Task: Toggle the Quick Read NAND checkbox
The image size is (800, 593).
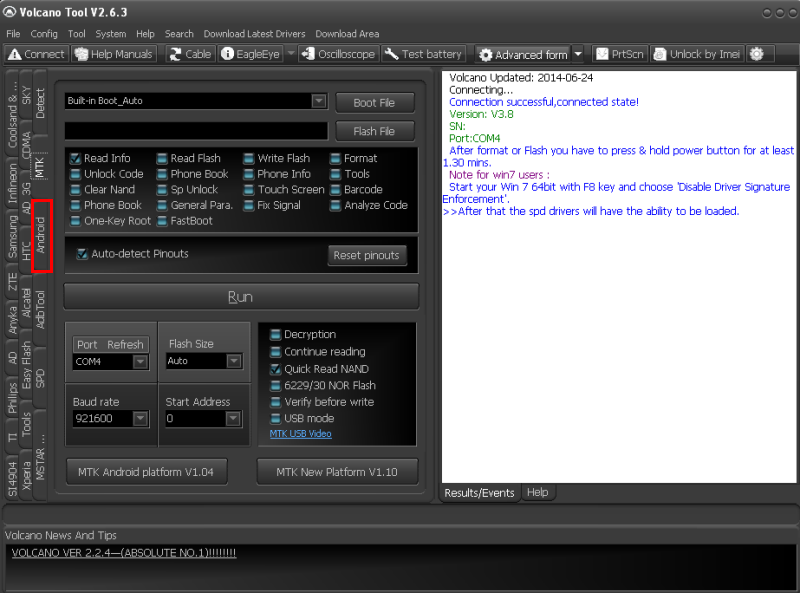Action: 275,369
